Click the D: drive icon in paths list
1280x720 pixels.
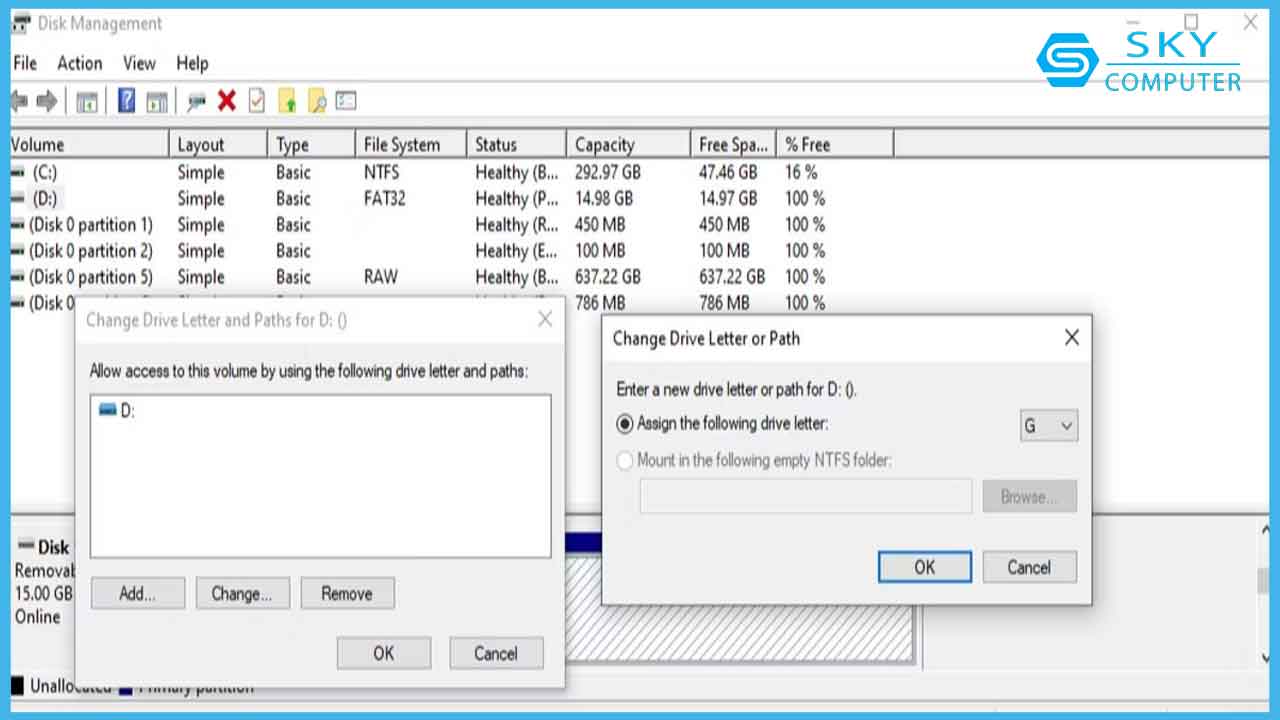(x=108, y=409)
